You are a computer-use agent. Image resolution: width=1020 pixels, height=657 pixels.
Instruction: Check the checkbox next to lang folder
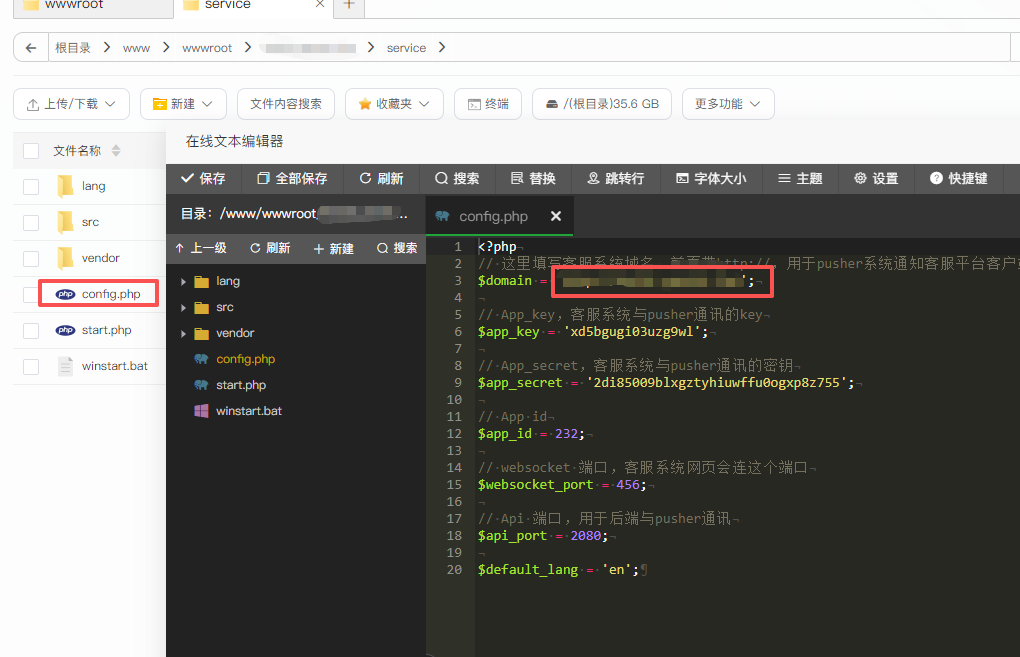[31, 186]
